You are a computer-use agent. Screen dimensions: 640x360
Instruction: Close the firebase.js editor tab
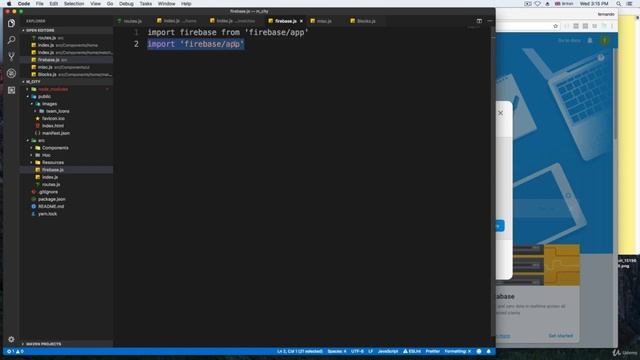pyautogui.click(x=301, y=21)
